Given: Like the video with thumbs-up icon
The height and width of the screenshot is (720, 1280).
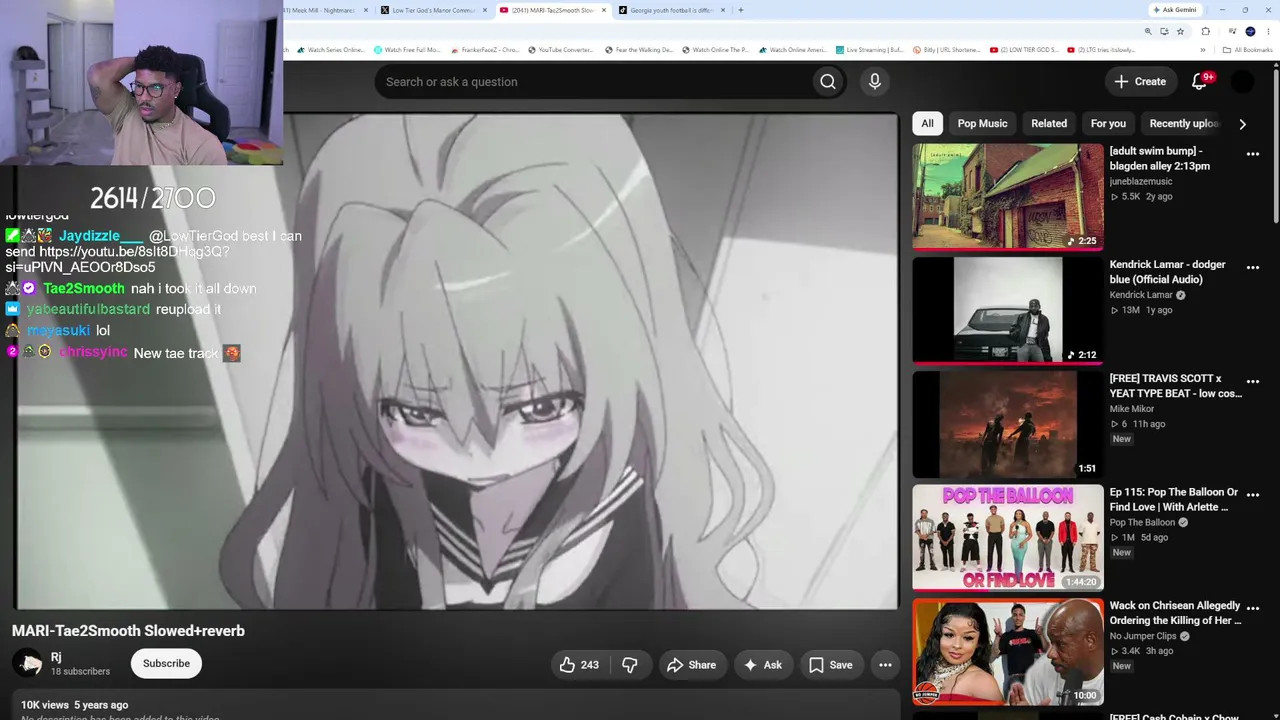Looking at the screenshot, I should 580,665.
